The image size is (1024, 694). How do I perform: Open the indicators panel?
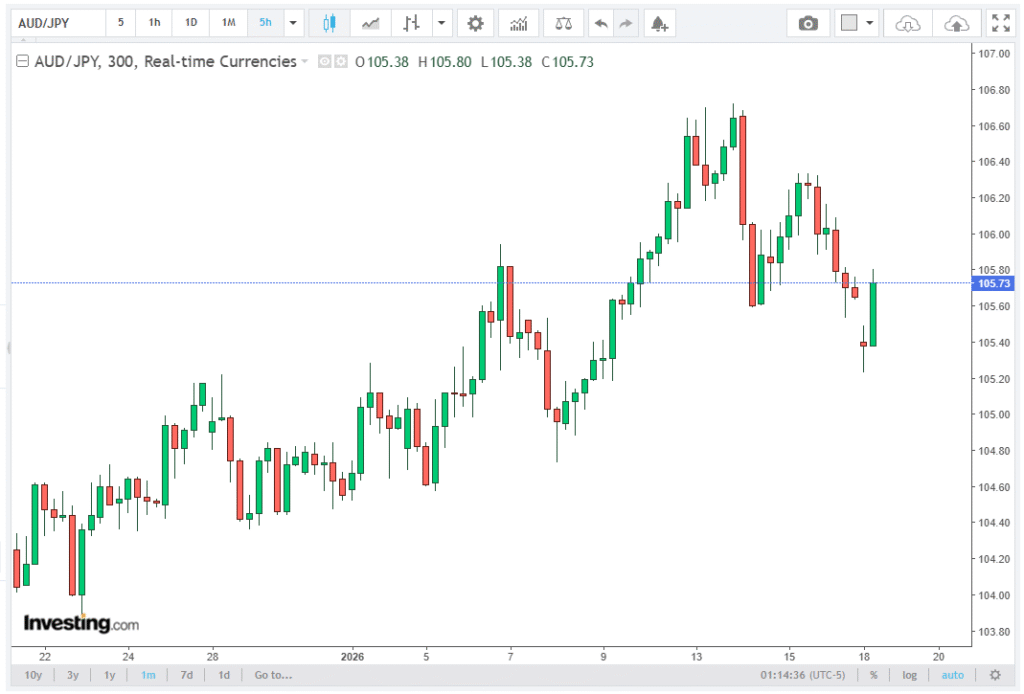518,23
